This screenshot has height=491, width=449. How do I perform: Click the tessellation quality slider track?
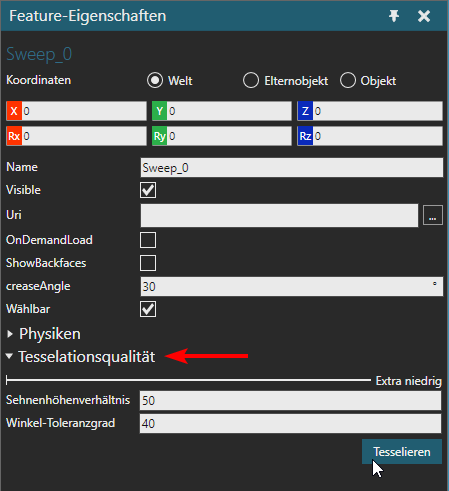click(x=188, y=380)
